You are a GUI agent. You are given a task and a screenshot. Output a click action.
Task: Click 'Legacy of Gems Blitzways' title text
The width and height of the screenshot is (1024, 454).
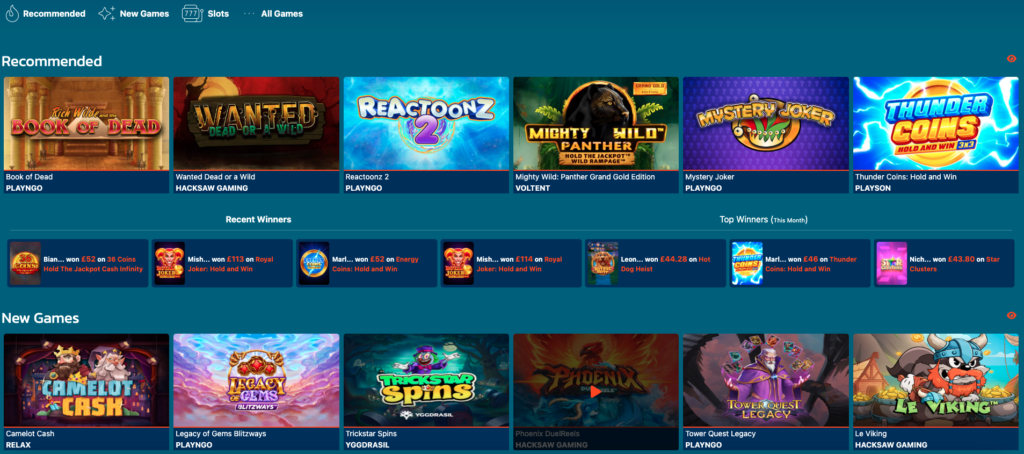[221, 433]
